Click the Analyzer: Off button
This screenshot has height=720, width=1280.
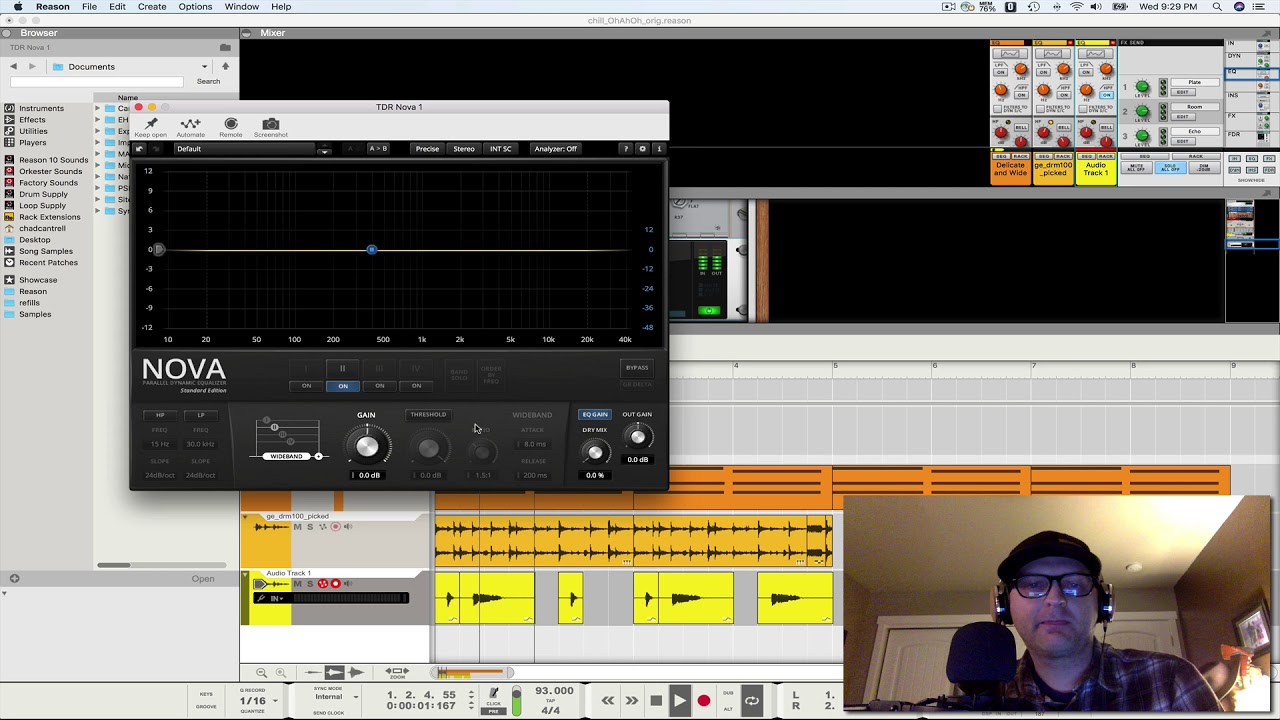click(x=556, y=149)
